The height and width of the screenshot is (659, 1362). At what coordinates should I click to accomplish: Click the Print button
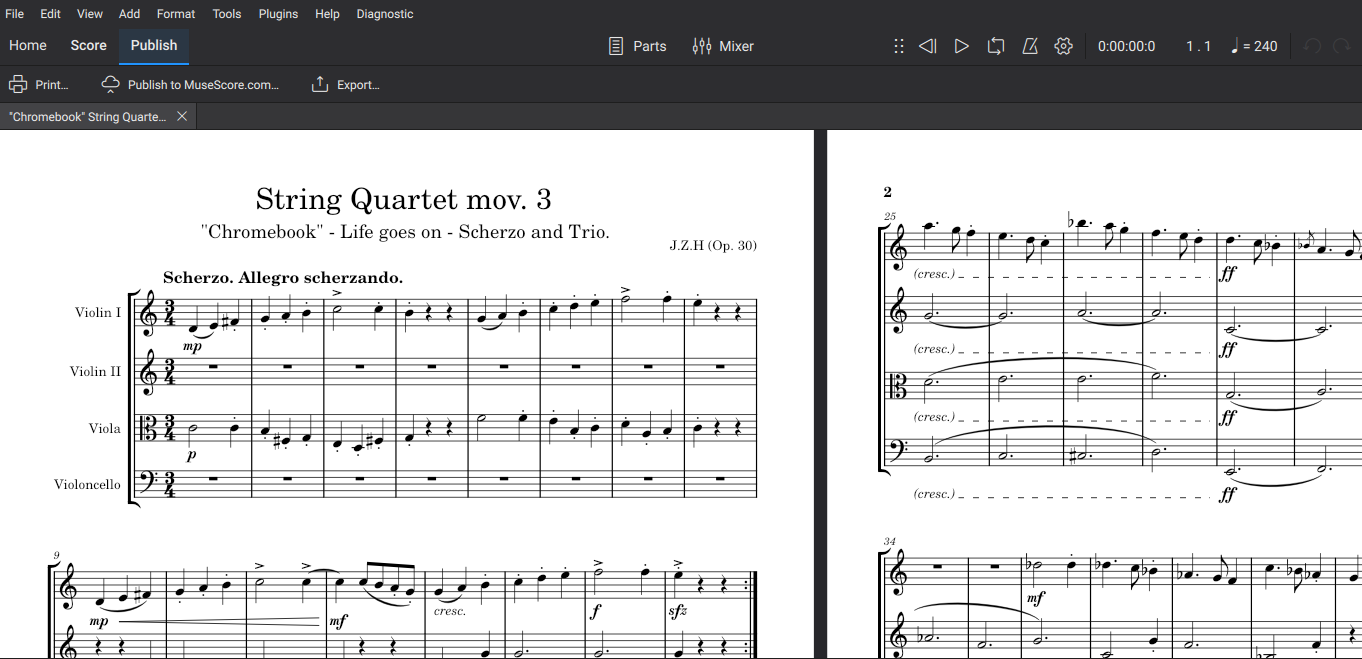(x=39, y=85)
